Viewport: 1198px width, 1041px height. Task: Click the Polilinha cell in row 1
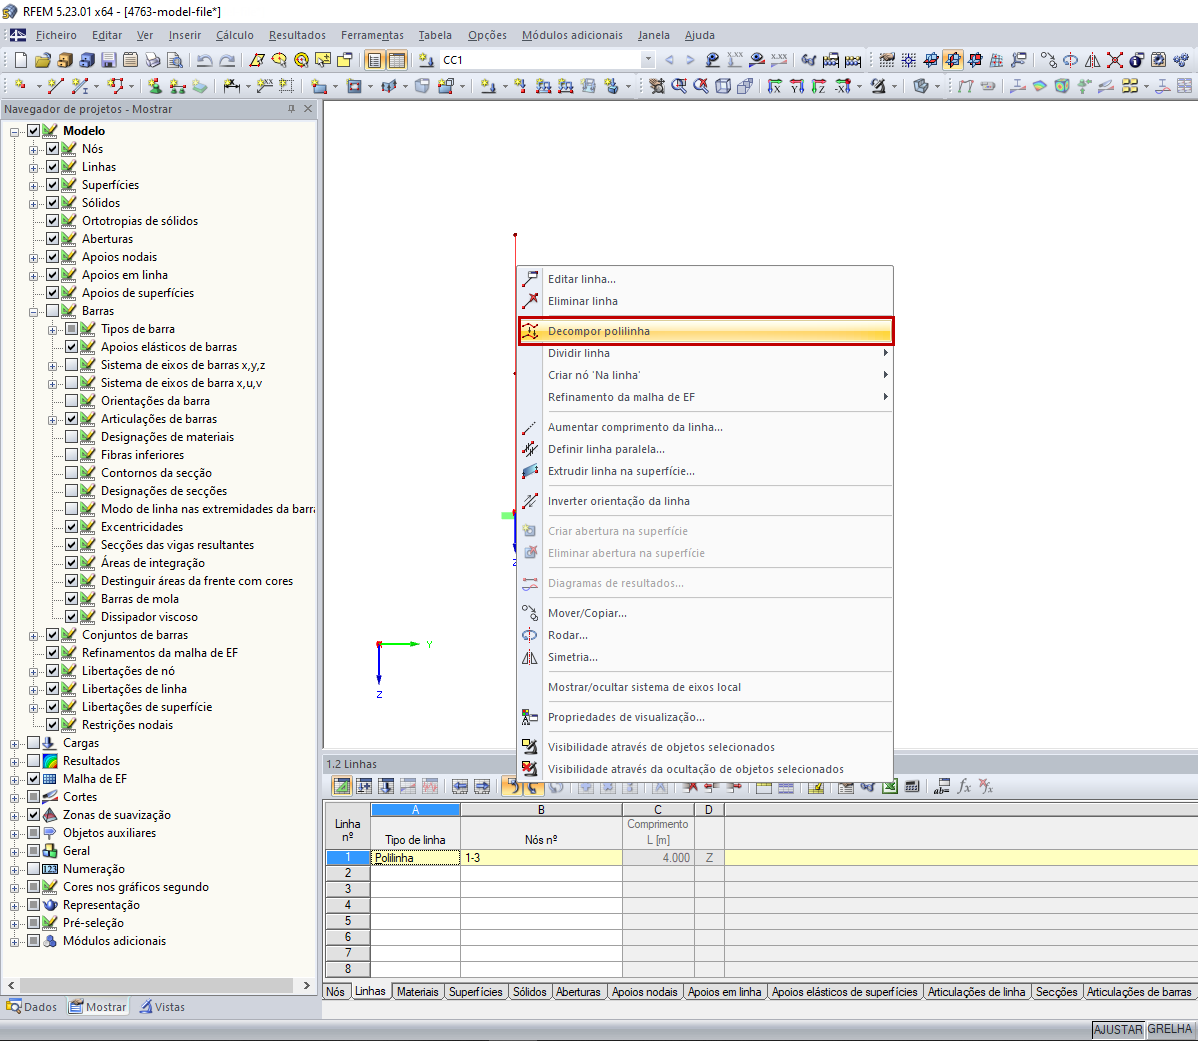coord(416,858)
